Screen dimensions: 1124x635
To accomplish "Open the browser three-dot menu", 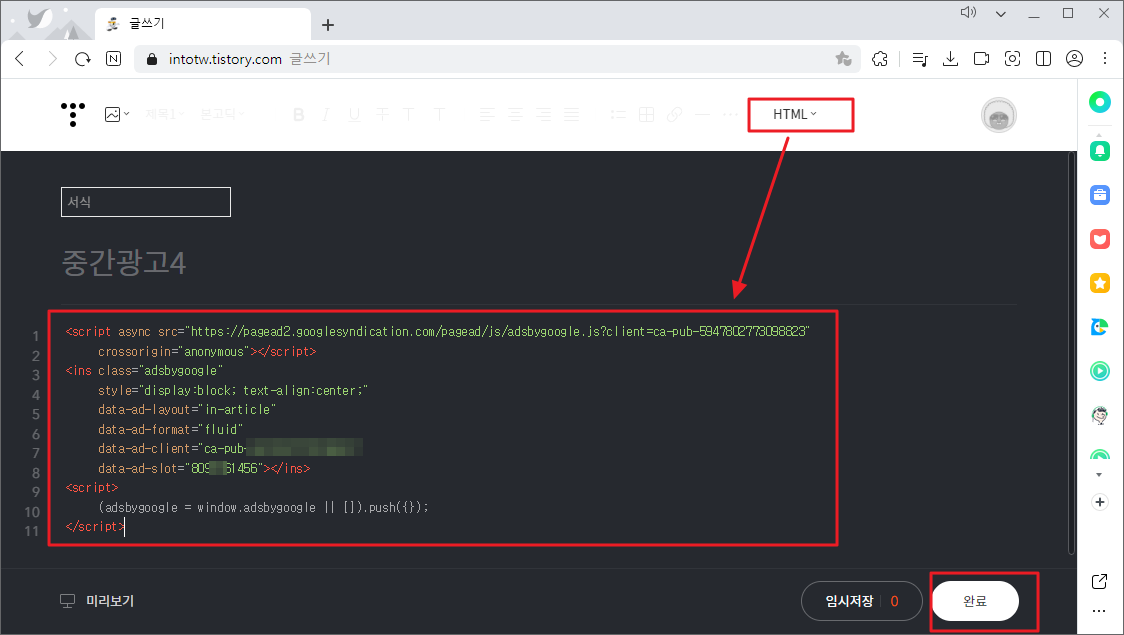I will (1105, 59).
